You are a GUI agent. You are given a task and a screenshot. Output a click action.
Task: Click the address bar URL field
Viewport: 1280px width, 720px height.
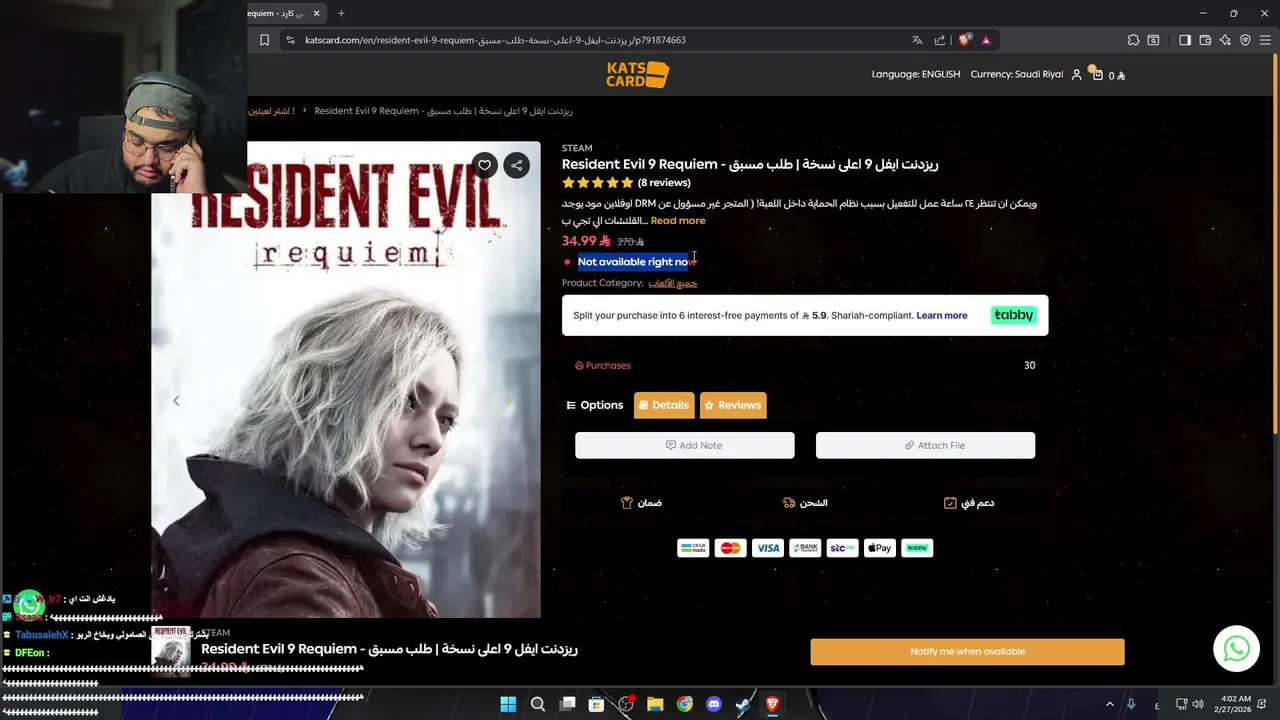(x=590, y=40)
